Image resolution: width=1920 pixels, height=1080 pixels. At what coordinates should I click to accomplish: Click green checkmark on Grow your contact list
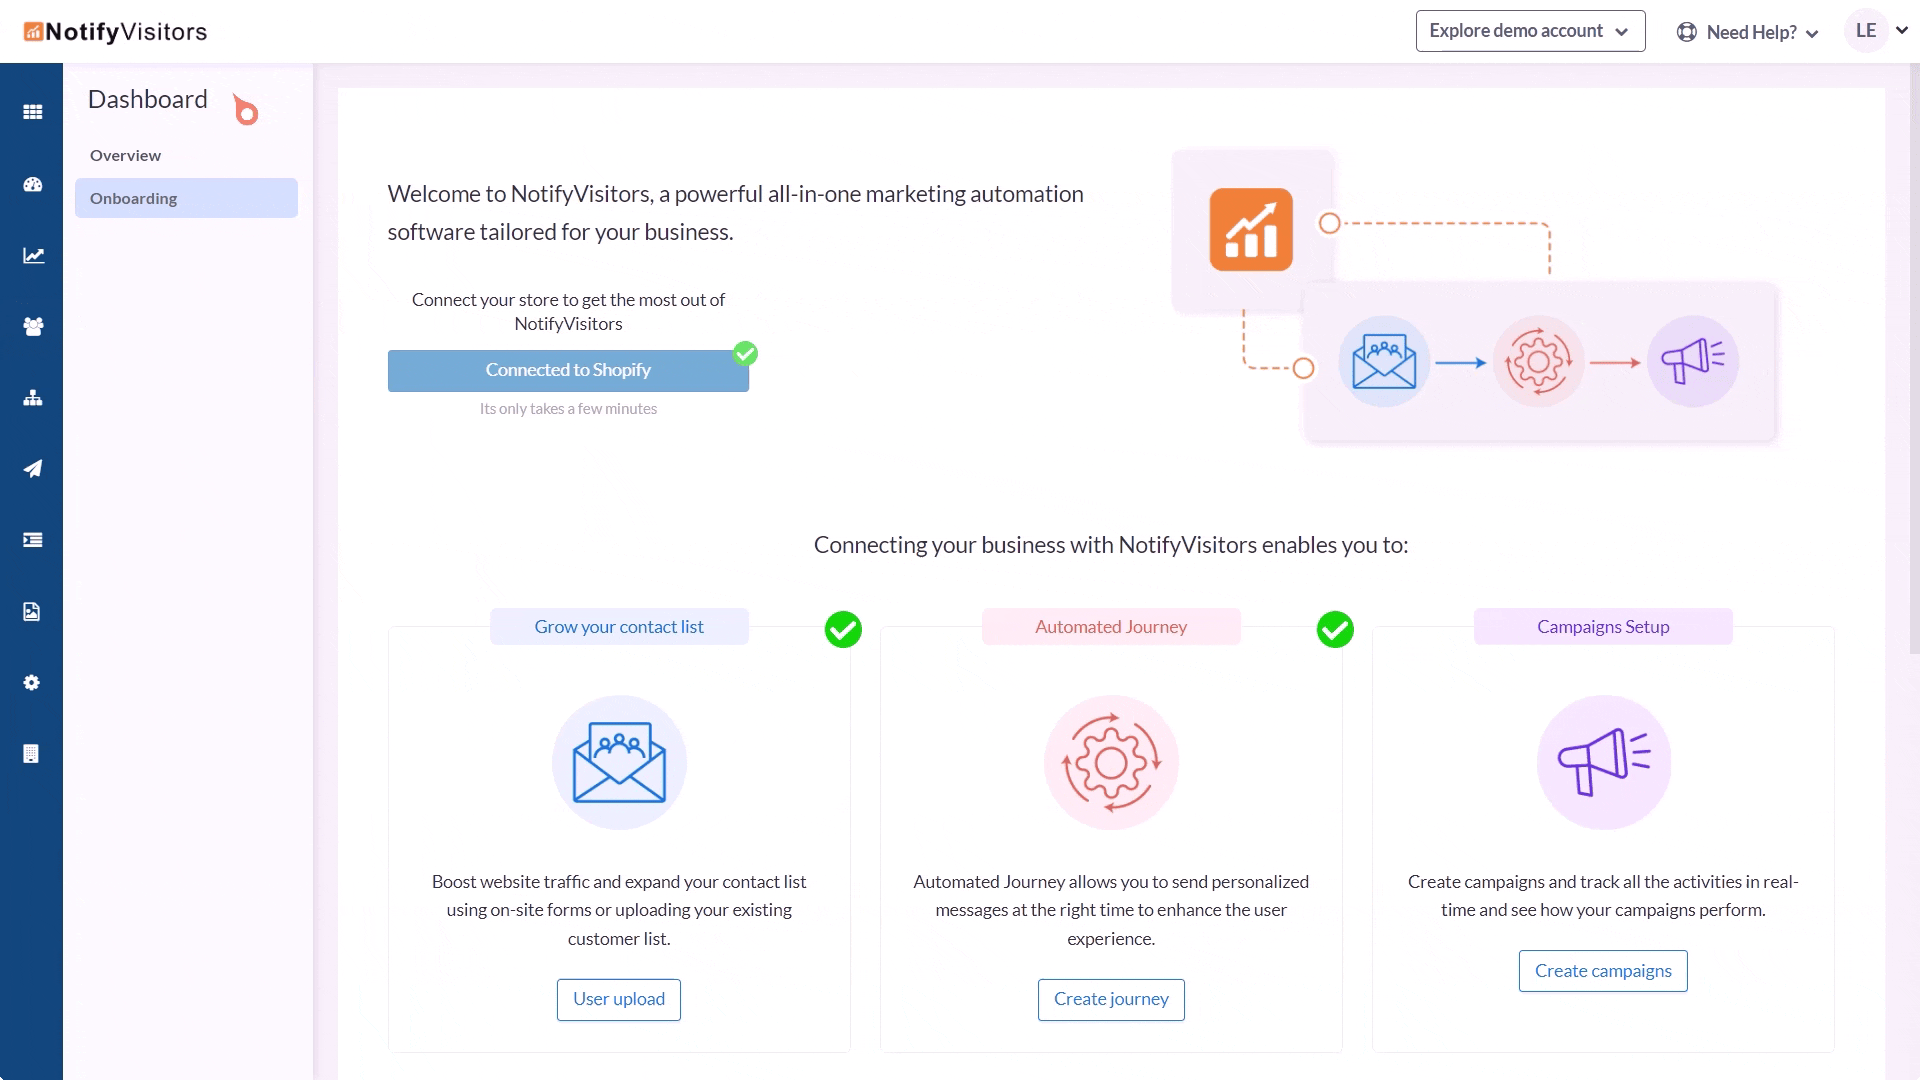(843, 629)
